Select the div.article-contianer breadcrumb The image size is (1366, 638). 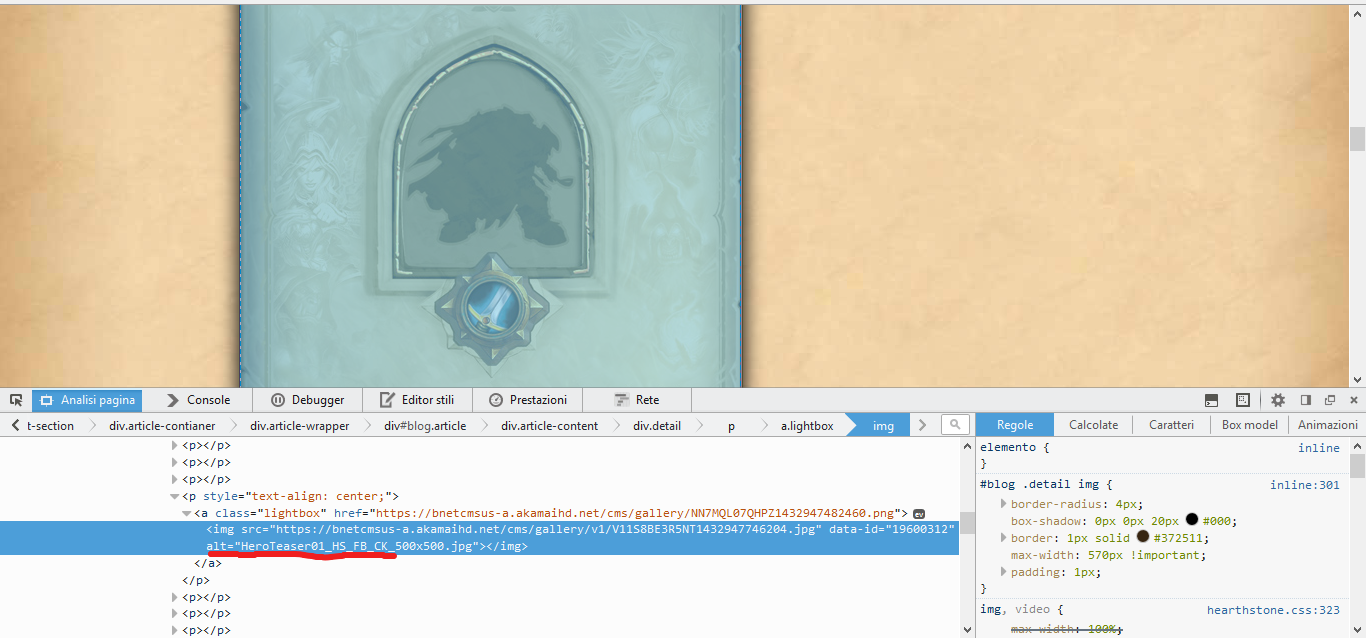(x=162, y=426)
